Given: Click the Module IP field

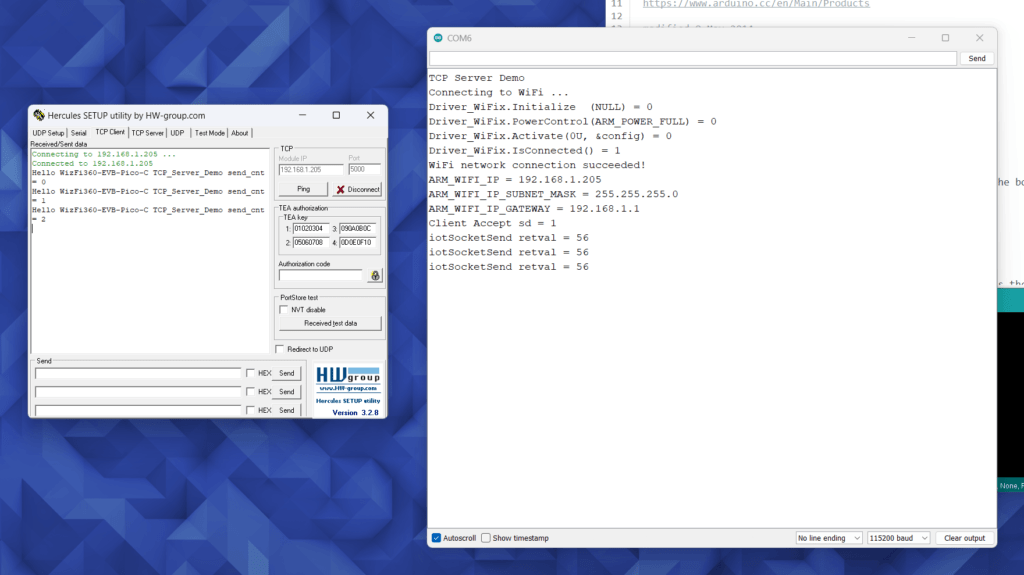Looking at the screenshot, I should click(x=310, y=169).
